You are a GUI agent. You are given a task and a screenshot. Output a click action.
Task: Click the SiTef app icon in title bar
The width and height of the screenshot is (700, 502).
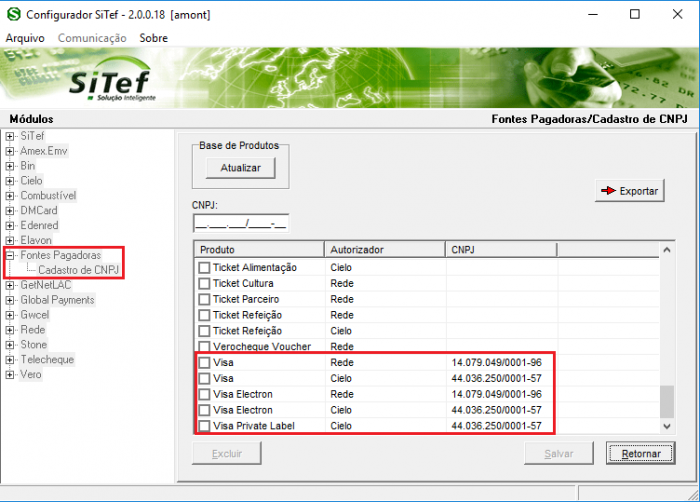coord(14,14)
